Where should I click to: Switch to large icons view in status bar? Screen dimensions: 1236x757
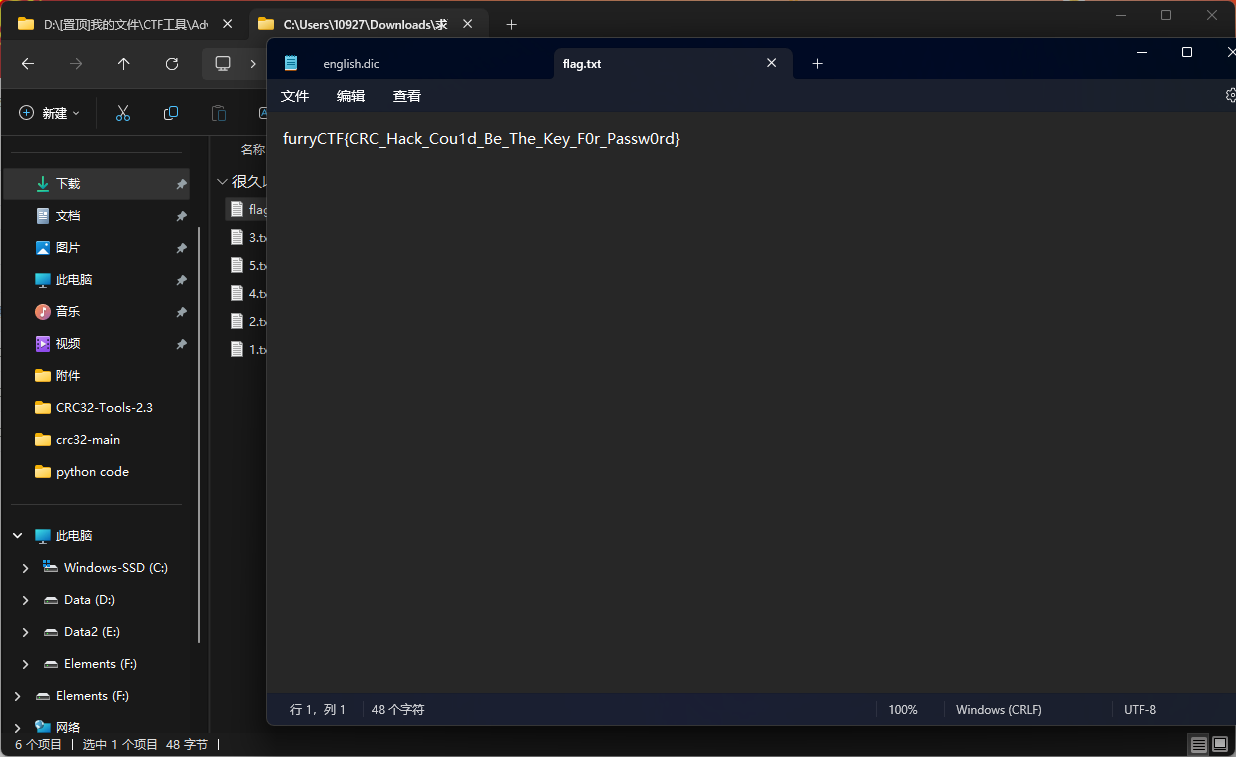1220,744
